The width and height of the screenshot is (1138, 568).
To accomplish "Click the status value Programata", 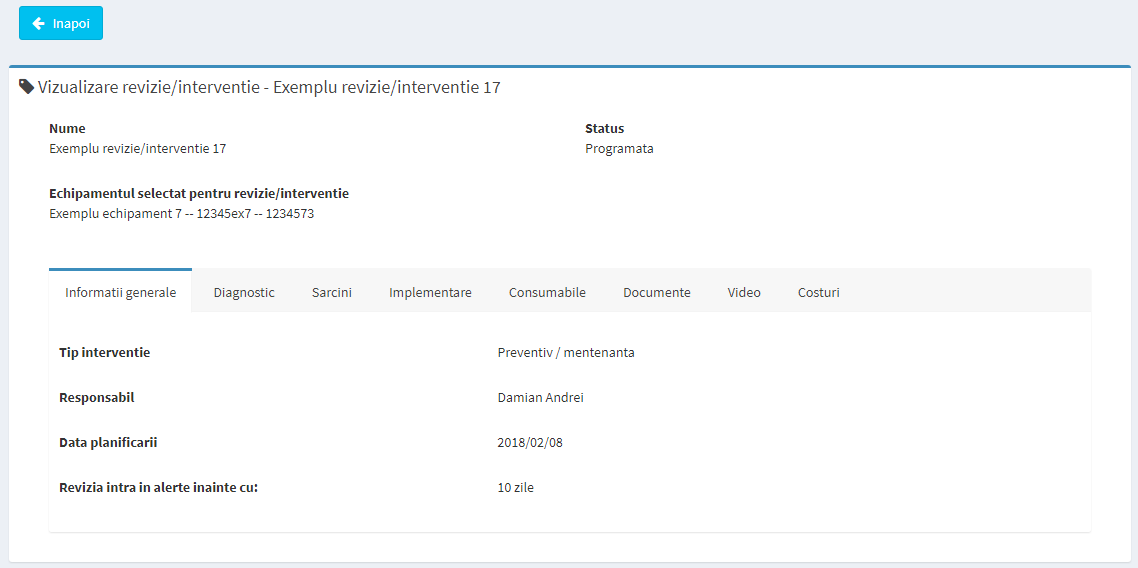I will [x=619, y=149].
